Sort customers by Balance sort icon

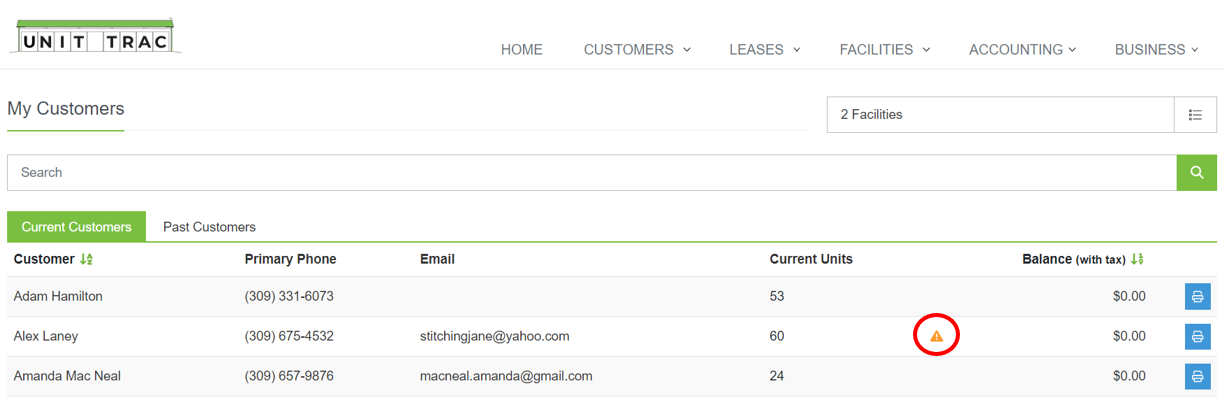pyautogui.click(x=1137, y=259)
